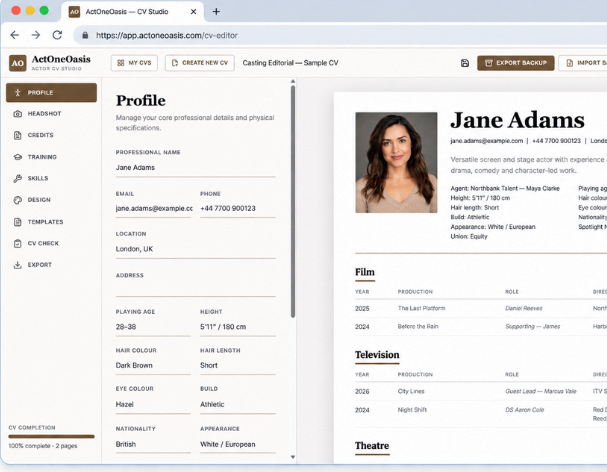Click the Hair Length field

[x=238, y=365]
